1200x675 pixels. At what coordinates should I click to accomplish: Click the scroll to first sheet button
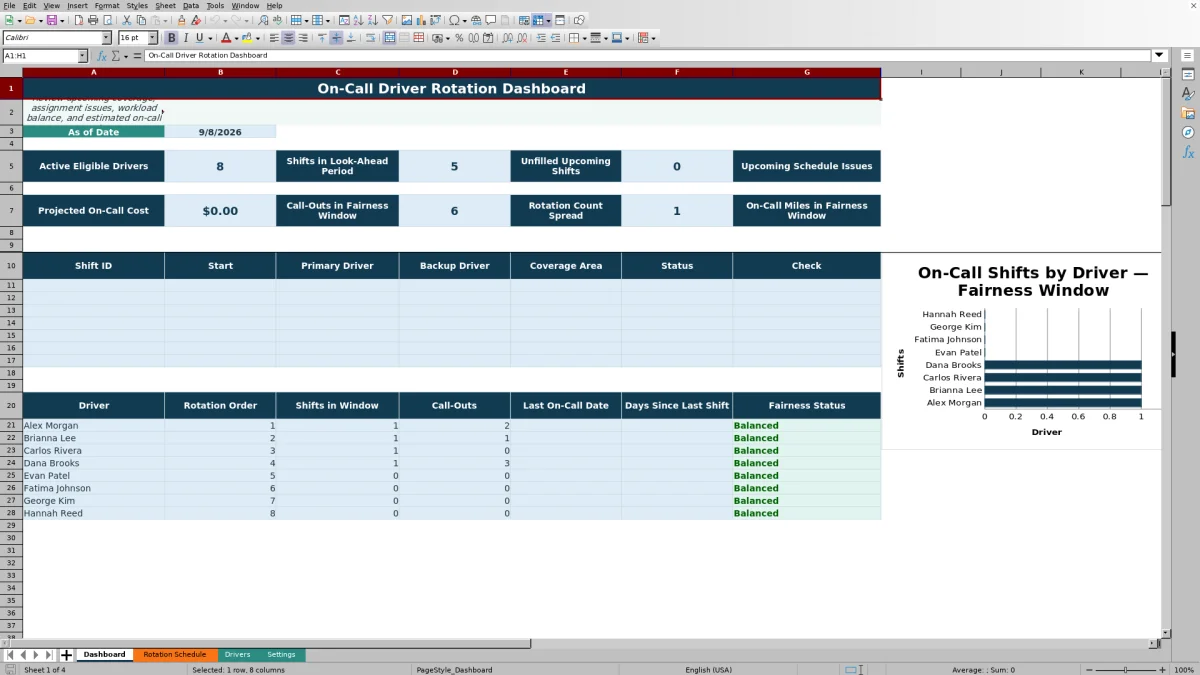point(10,655)
